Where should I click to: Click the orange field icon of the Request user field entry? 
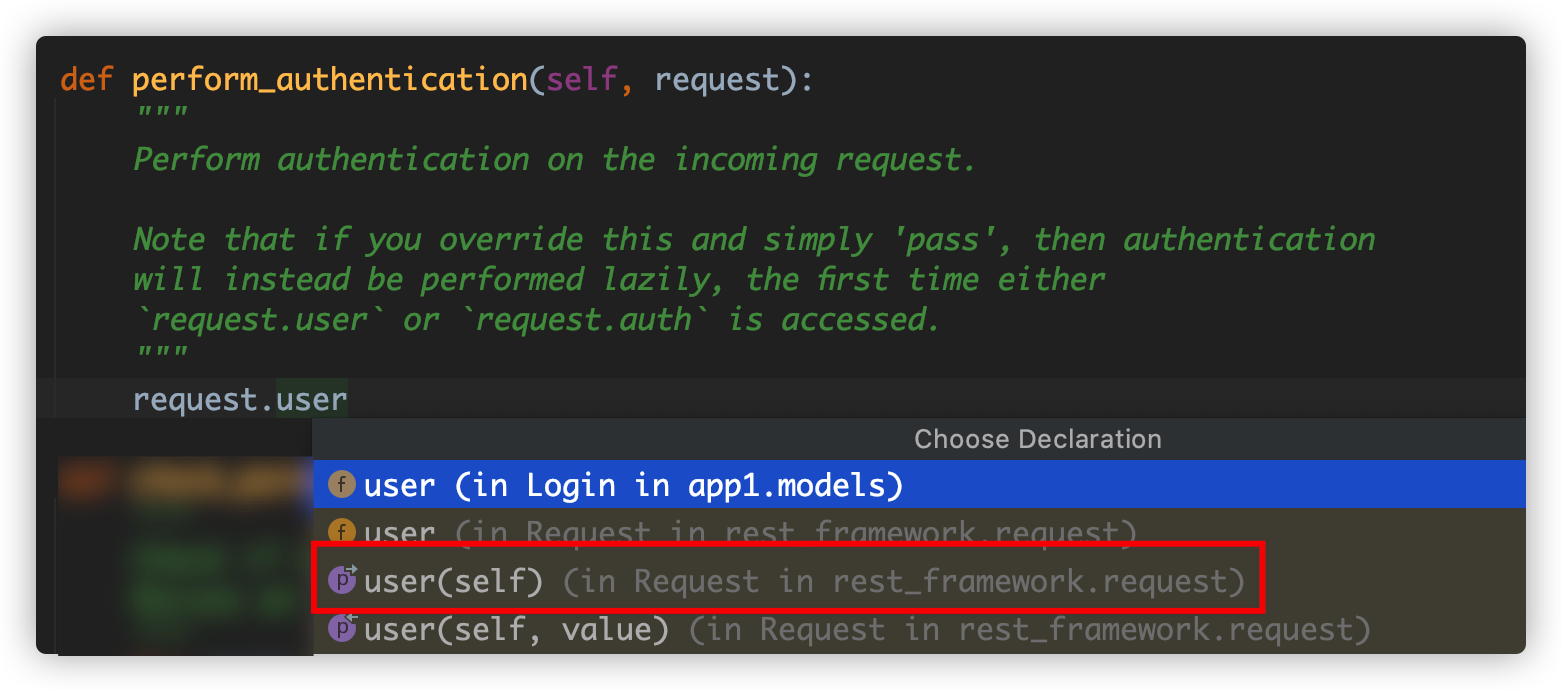coord(342,532)
